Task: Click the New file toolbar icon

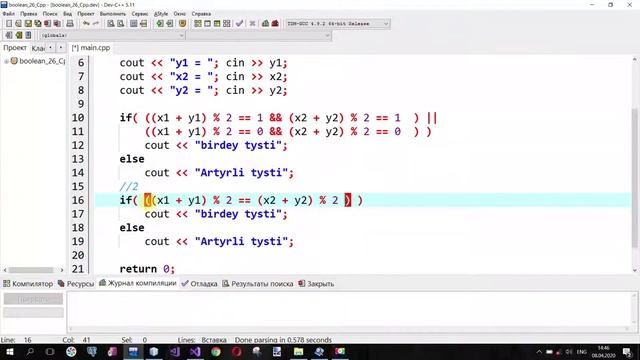Action: click(9, 24)
